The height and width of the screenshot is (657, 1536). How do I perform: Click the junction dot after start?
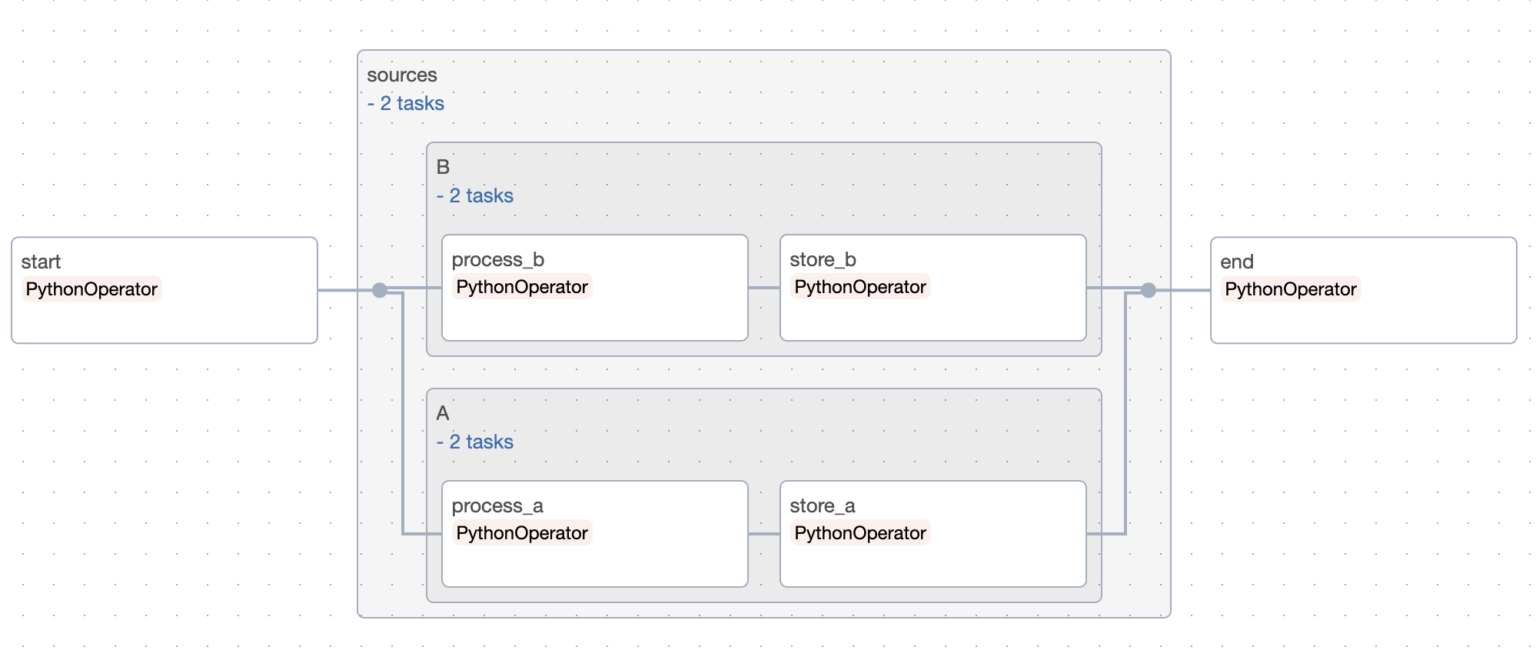[379, 290]
